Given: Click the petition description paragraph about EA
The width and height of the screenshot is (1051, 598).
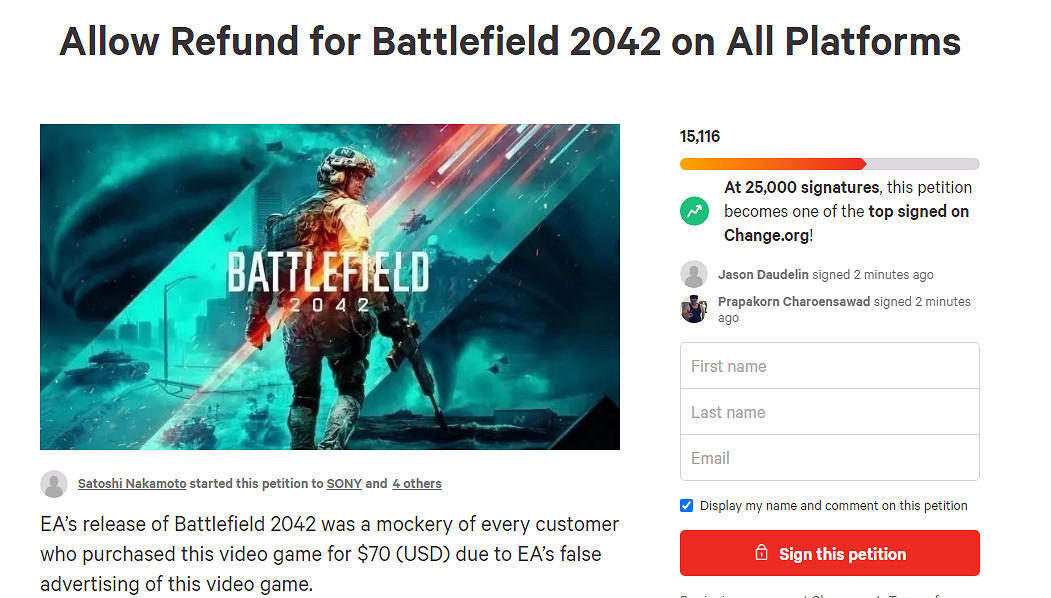Looking at the screenshot, I should pos(330,553).
